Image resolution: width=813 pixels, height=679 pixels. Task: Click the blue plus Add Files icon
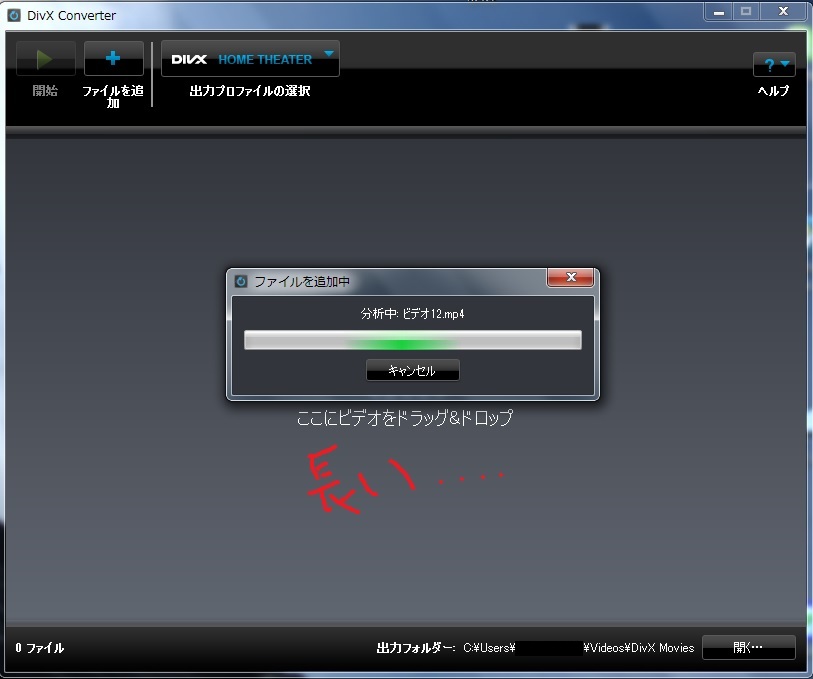114,59
